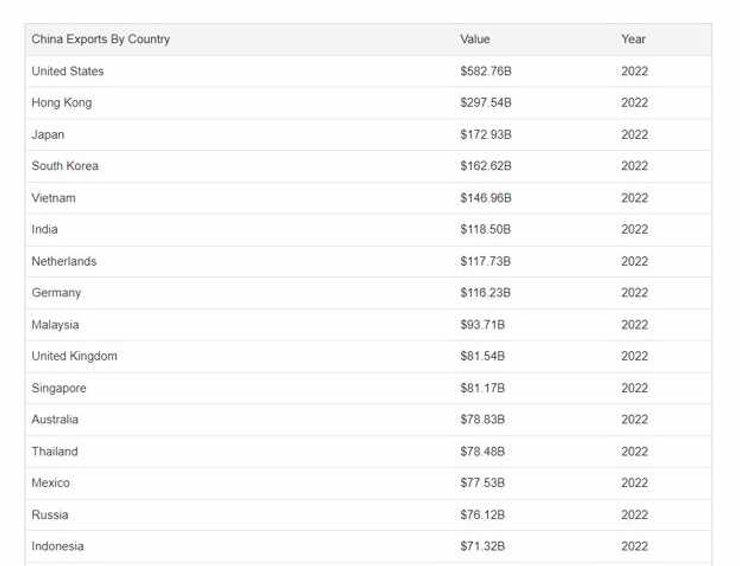The height and width of the screenshot is (566, 740).
Task: Click the Malaysia link
Action: click(x=55, y=325)
